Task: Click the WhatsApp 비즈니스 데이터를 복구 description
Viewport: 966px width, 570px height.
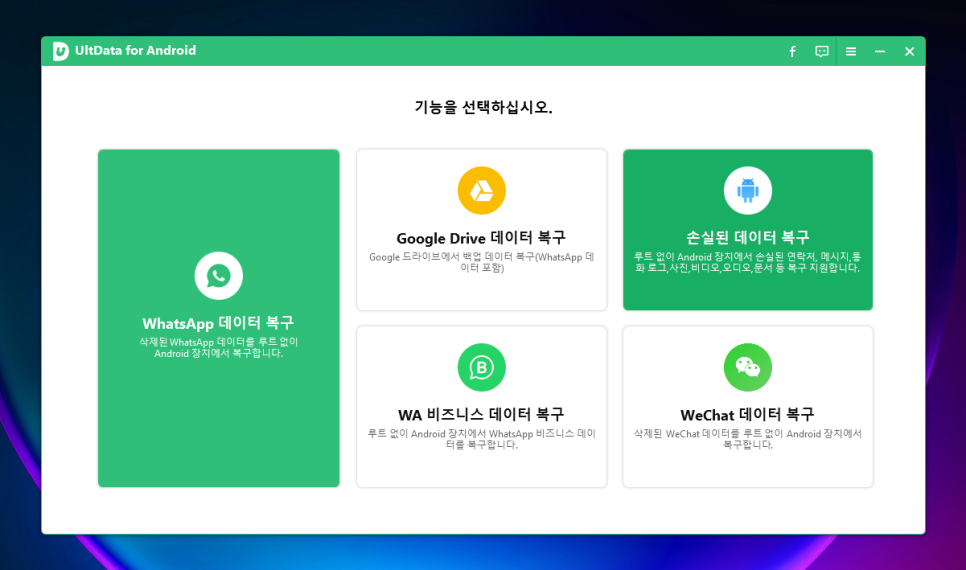Action: [482, 439]
